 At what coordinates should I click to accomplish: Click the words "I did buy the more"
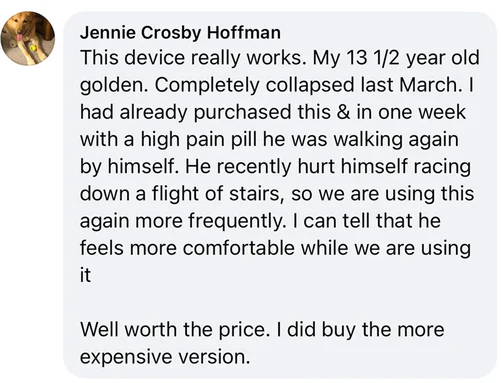[361, 330]
